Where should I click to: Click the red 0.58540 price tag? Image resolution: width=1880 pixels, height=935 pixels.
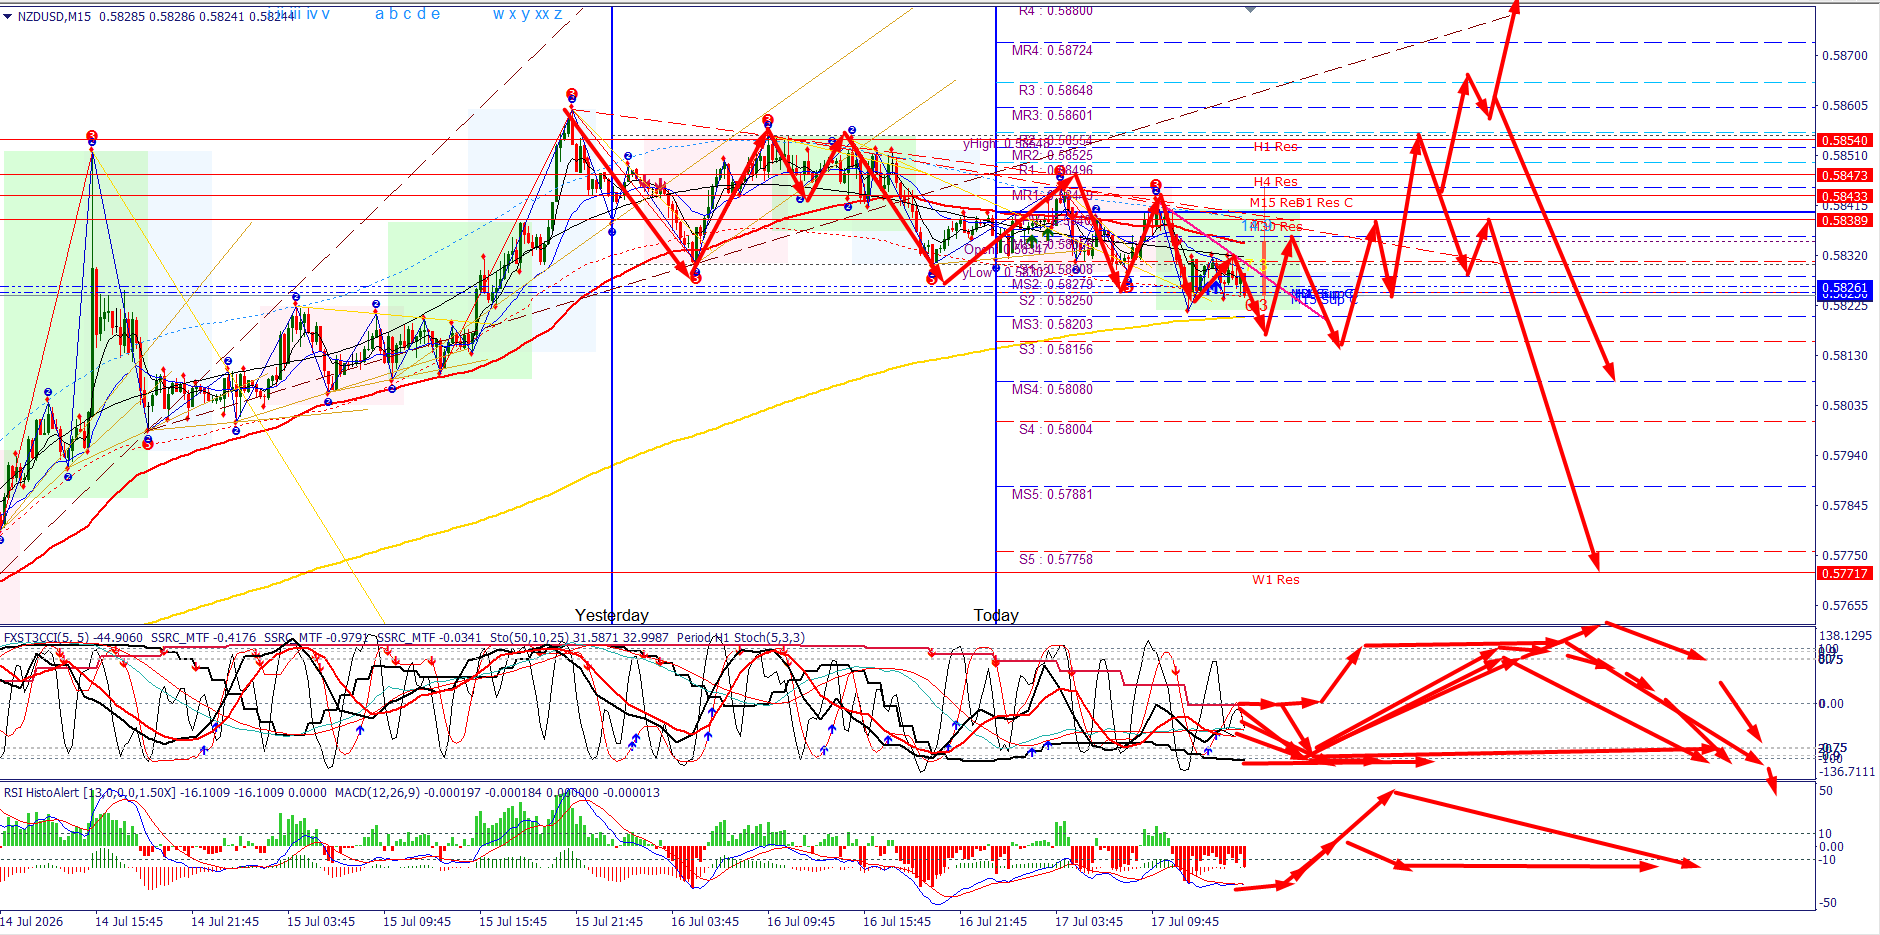point(1844,141)
